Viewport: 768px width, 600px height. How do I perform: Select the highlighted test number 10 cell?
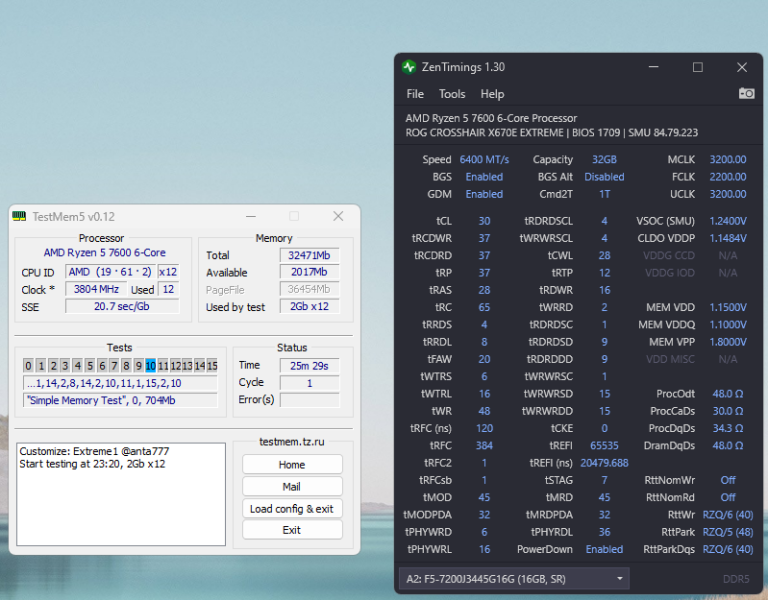tap(150, 366)
